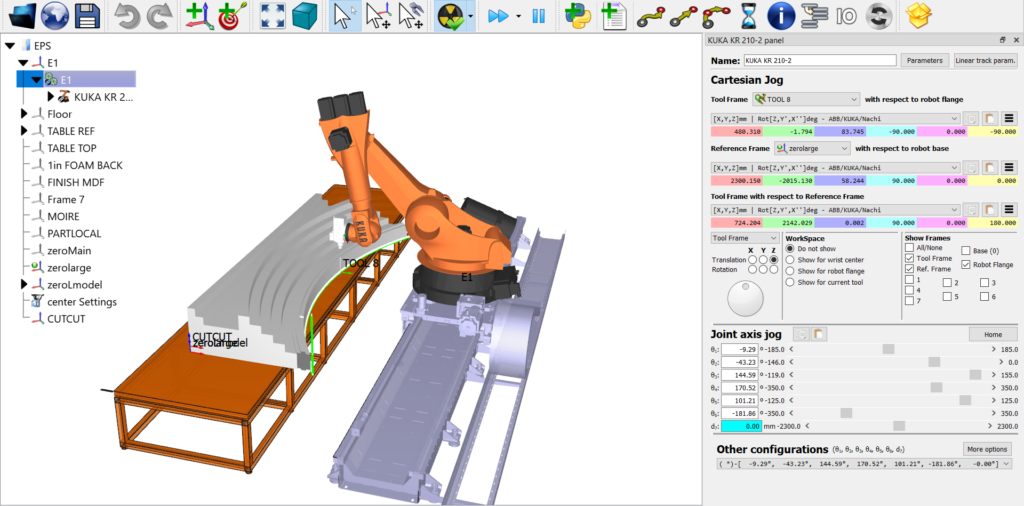This screenshot has height=506, width=1024.
Task: Click the hourglass timing icon
Action: [748, 16]
